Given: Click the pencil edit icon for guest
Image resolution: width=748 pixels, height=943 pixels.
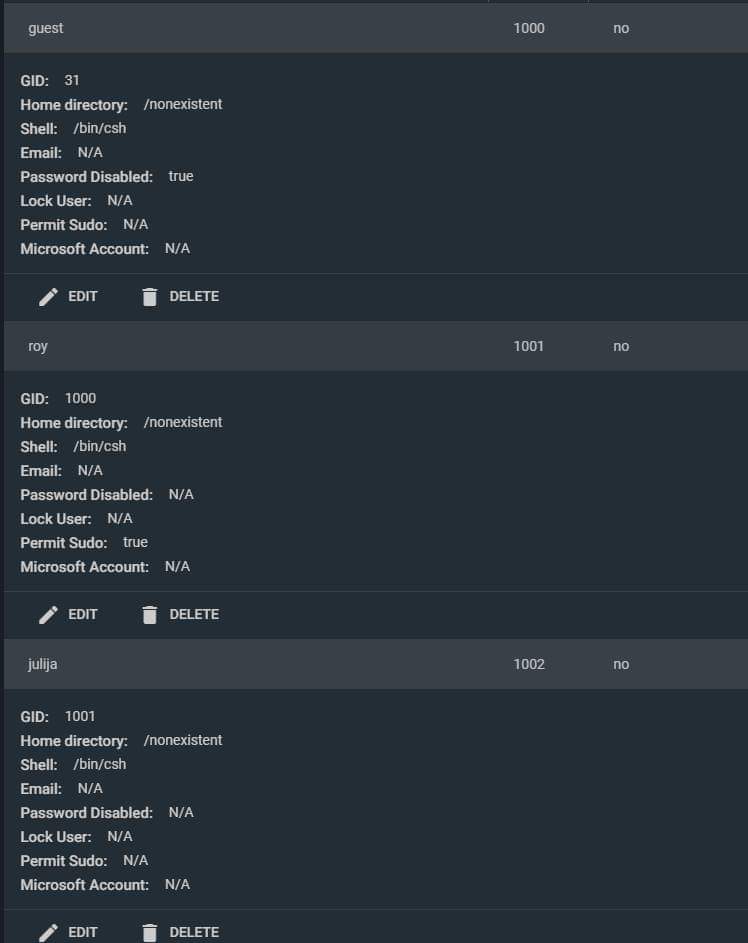Looking at the screenshot, I should click(48, 296).
